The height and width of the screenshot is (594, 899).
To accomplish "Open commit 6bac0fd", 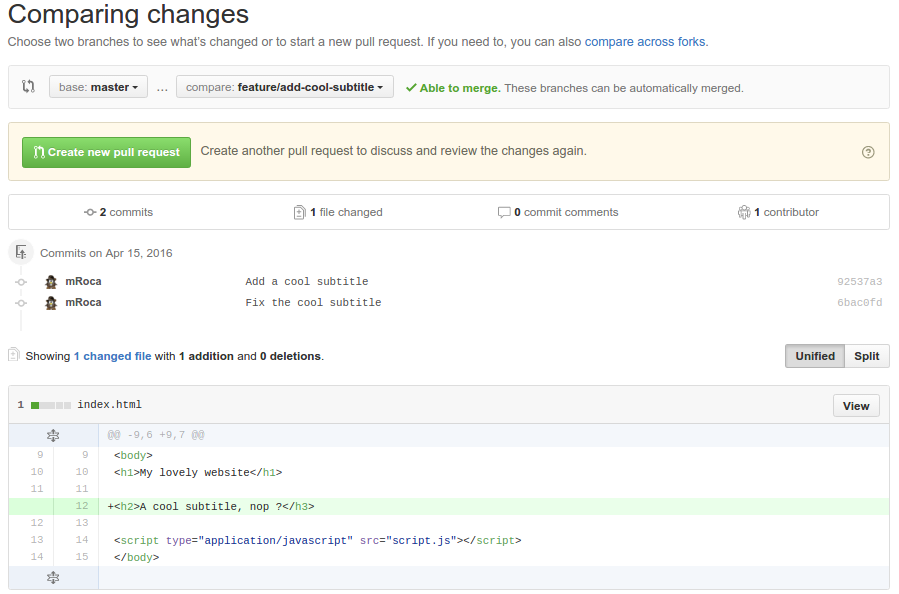I will pos(860,302).
